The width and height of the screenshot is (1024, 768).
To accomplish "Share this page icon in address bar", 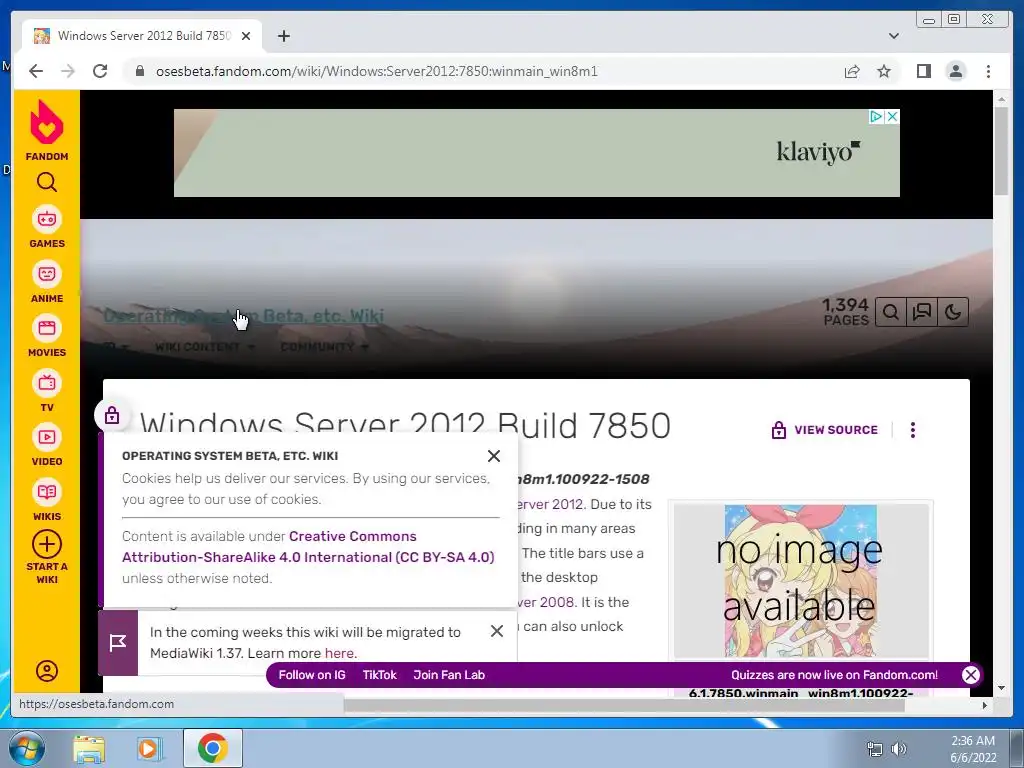I will [x=852, y=71].
